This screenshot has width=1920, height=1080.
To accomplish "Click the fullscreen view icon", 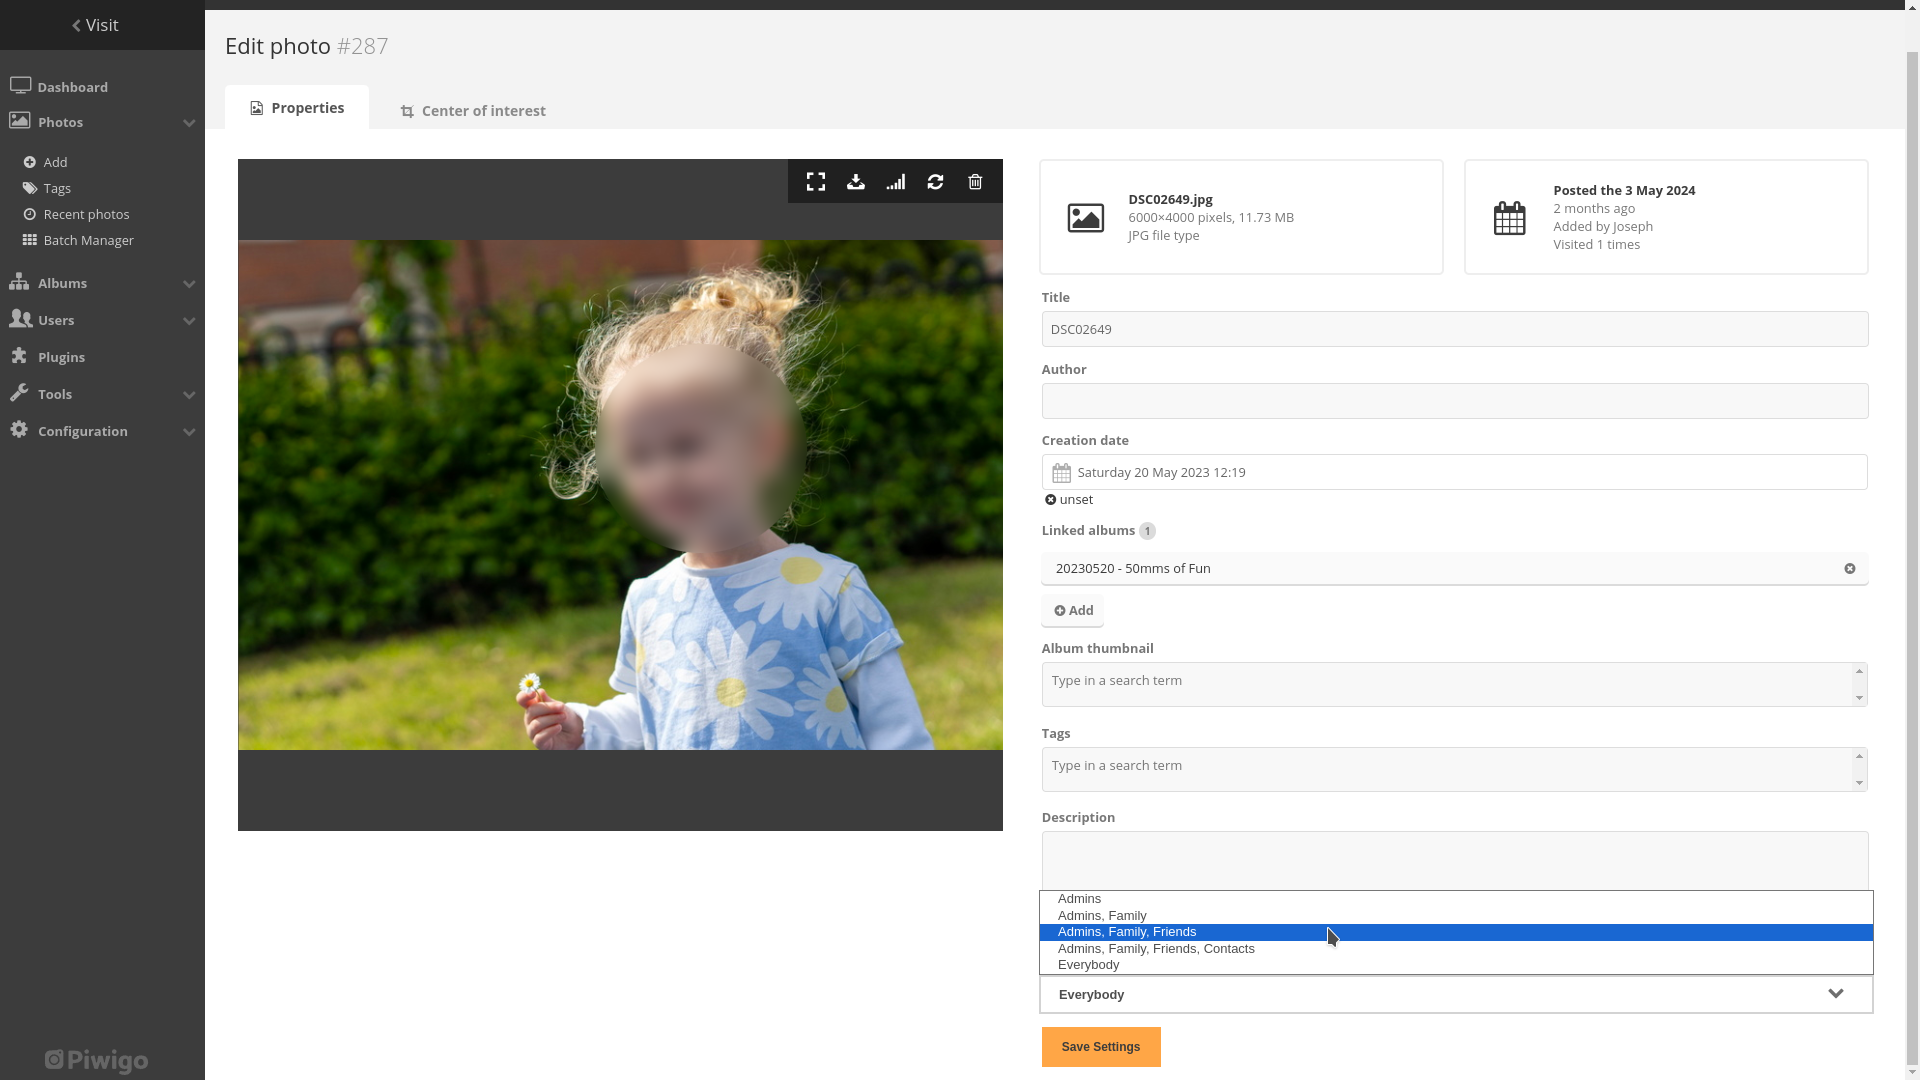I will 814,182.
